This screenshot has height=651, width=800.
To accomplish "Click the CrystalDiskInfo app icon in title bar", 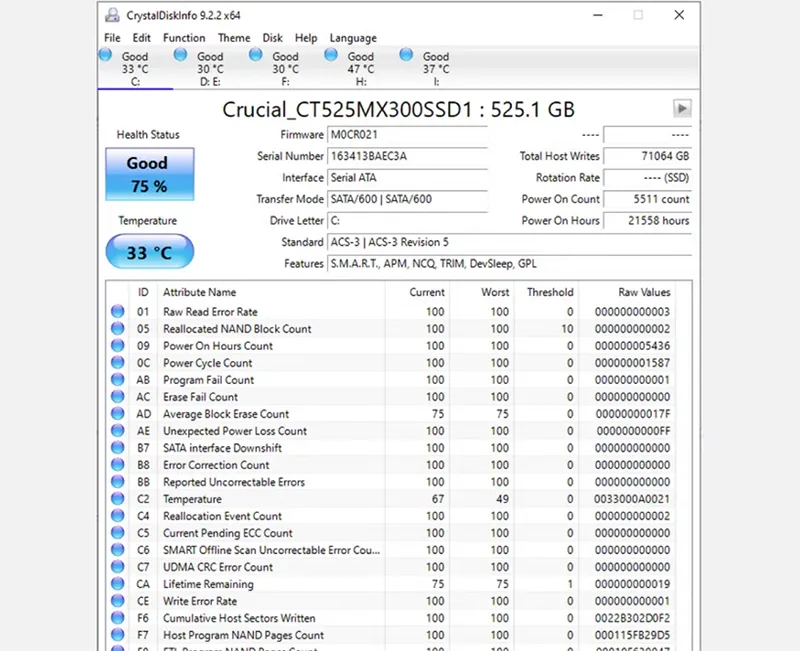I will pos(112,15).
